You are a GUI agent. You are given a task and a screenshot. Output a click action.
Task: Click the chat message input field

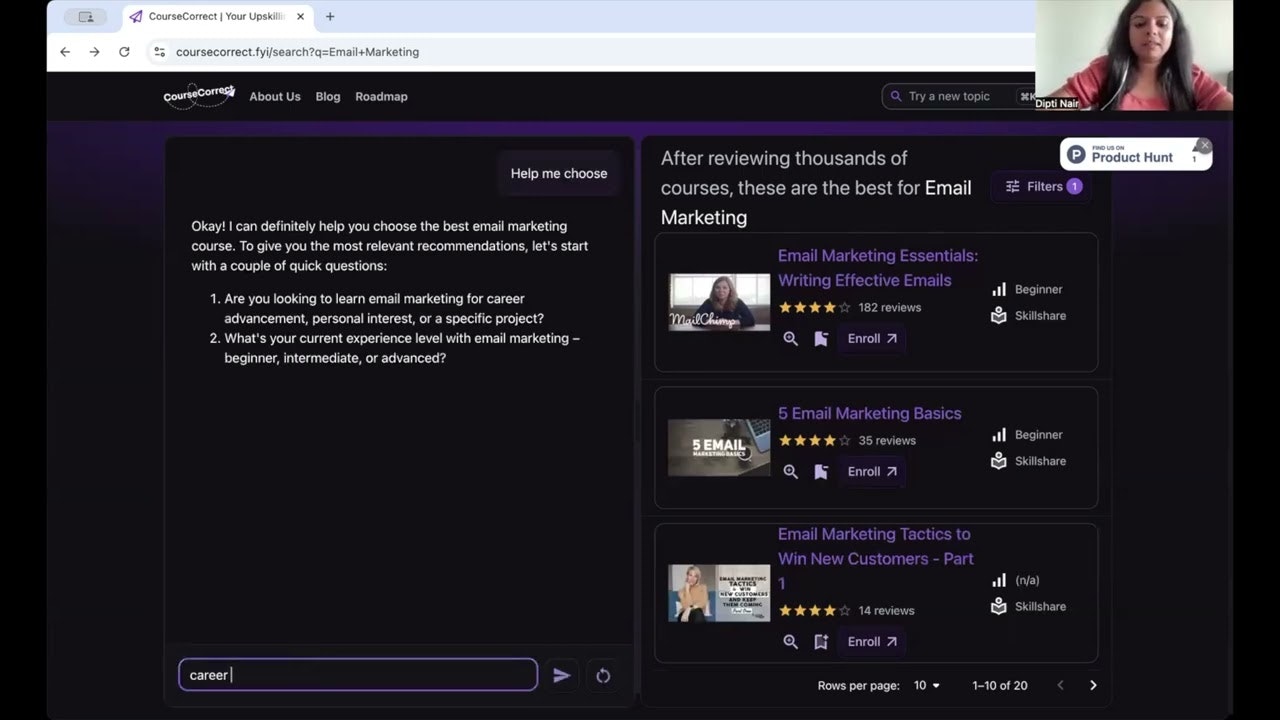pyautogui.click(x=358, y=675)
